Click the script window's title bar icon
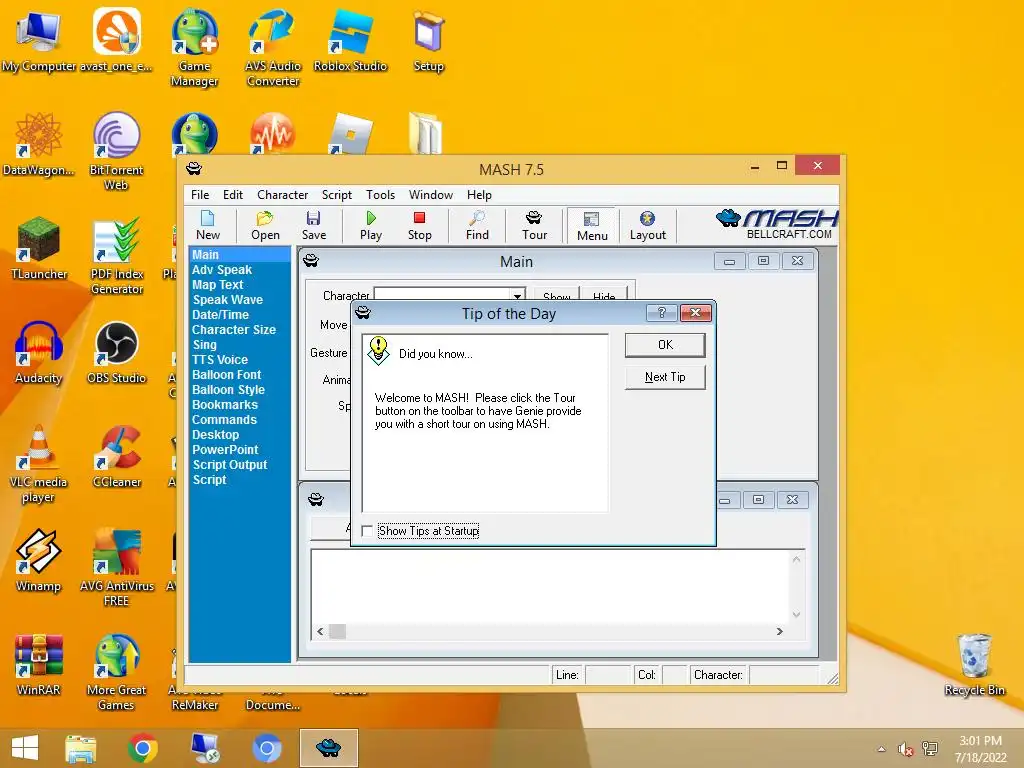Viewport: 1024px width, 768px height. [x=316, y=500]
